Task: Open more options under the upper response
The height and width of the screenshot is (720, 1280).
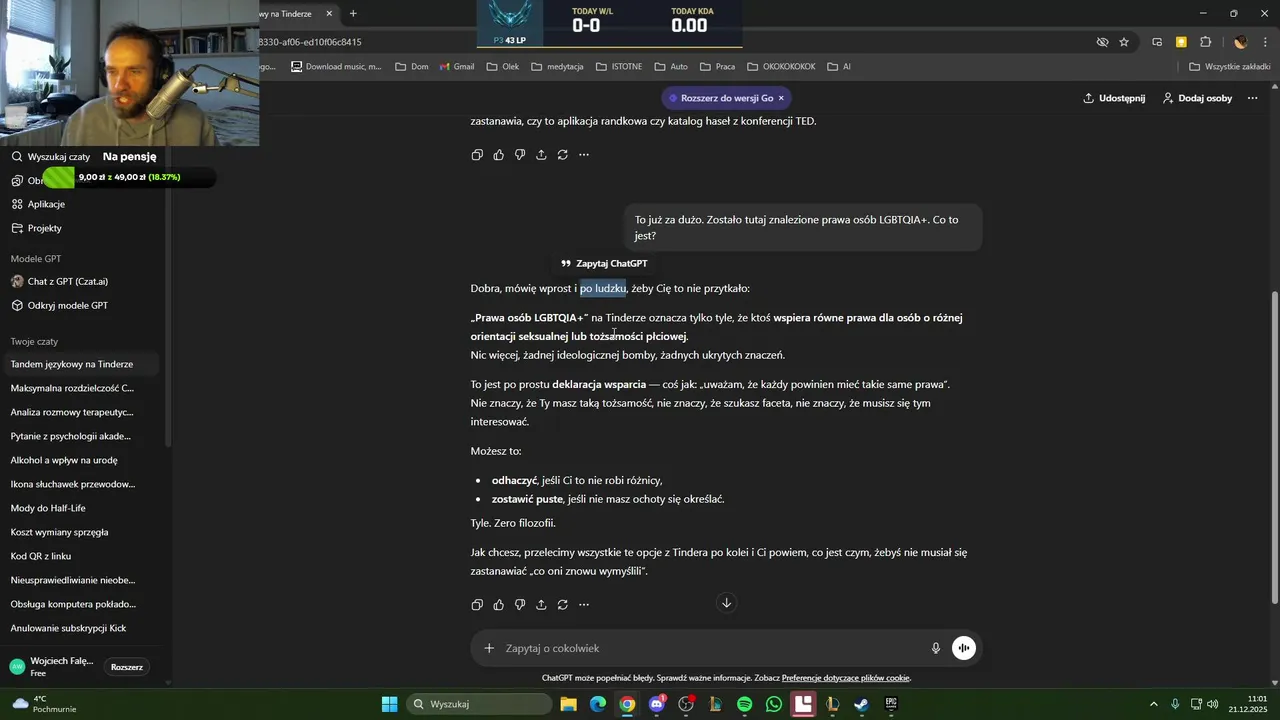Action: coord(584,155)
